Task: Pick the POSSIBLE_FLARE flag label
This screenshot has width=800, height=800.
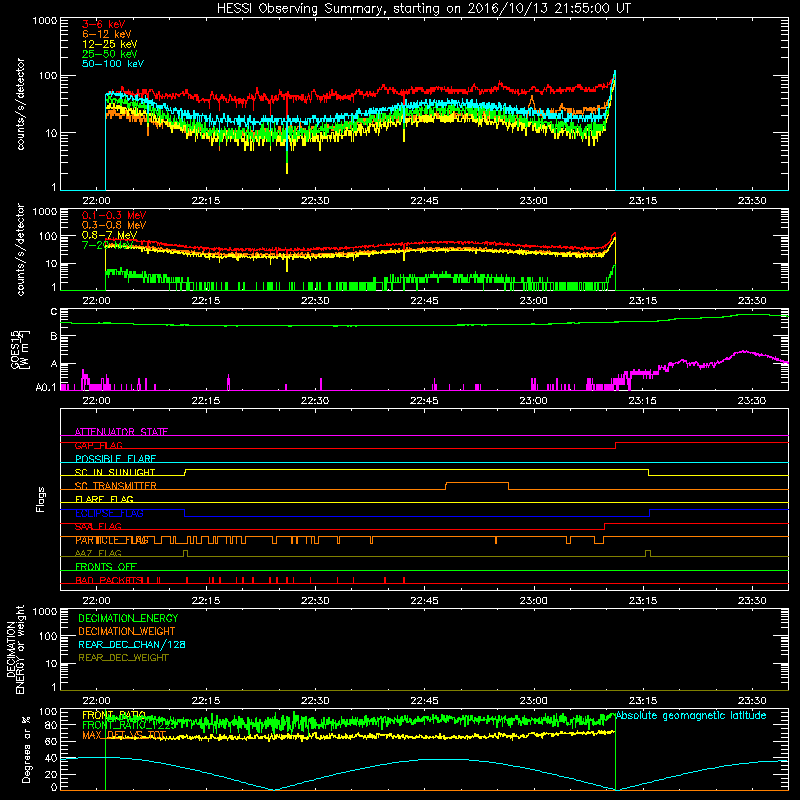Action: [x=115, y=459]
